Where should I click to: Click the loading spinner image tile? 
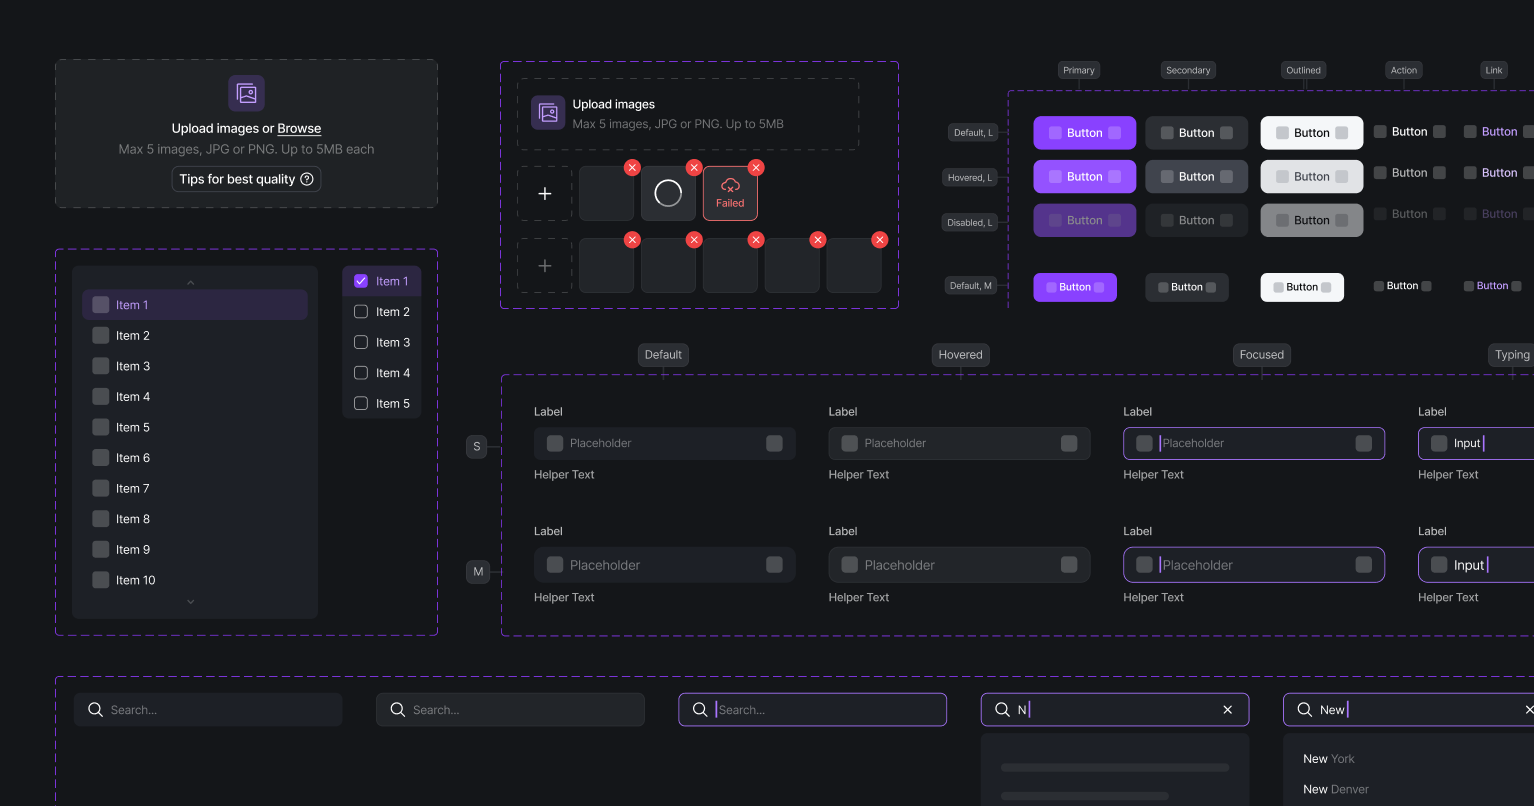tap(668, 193)
